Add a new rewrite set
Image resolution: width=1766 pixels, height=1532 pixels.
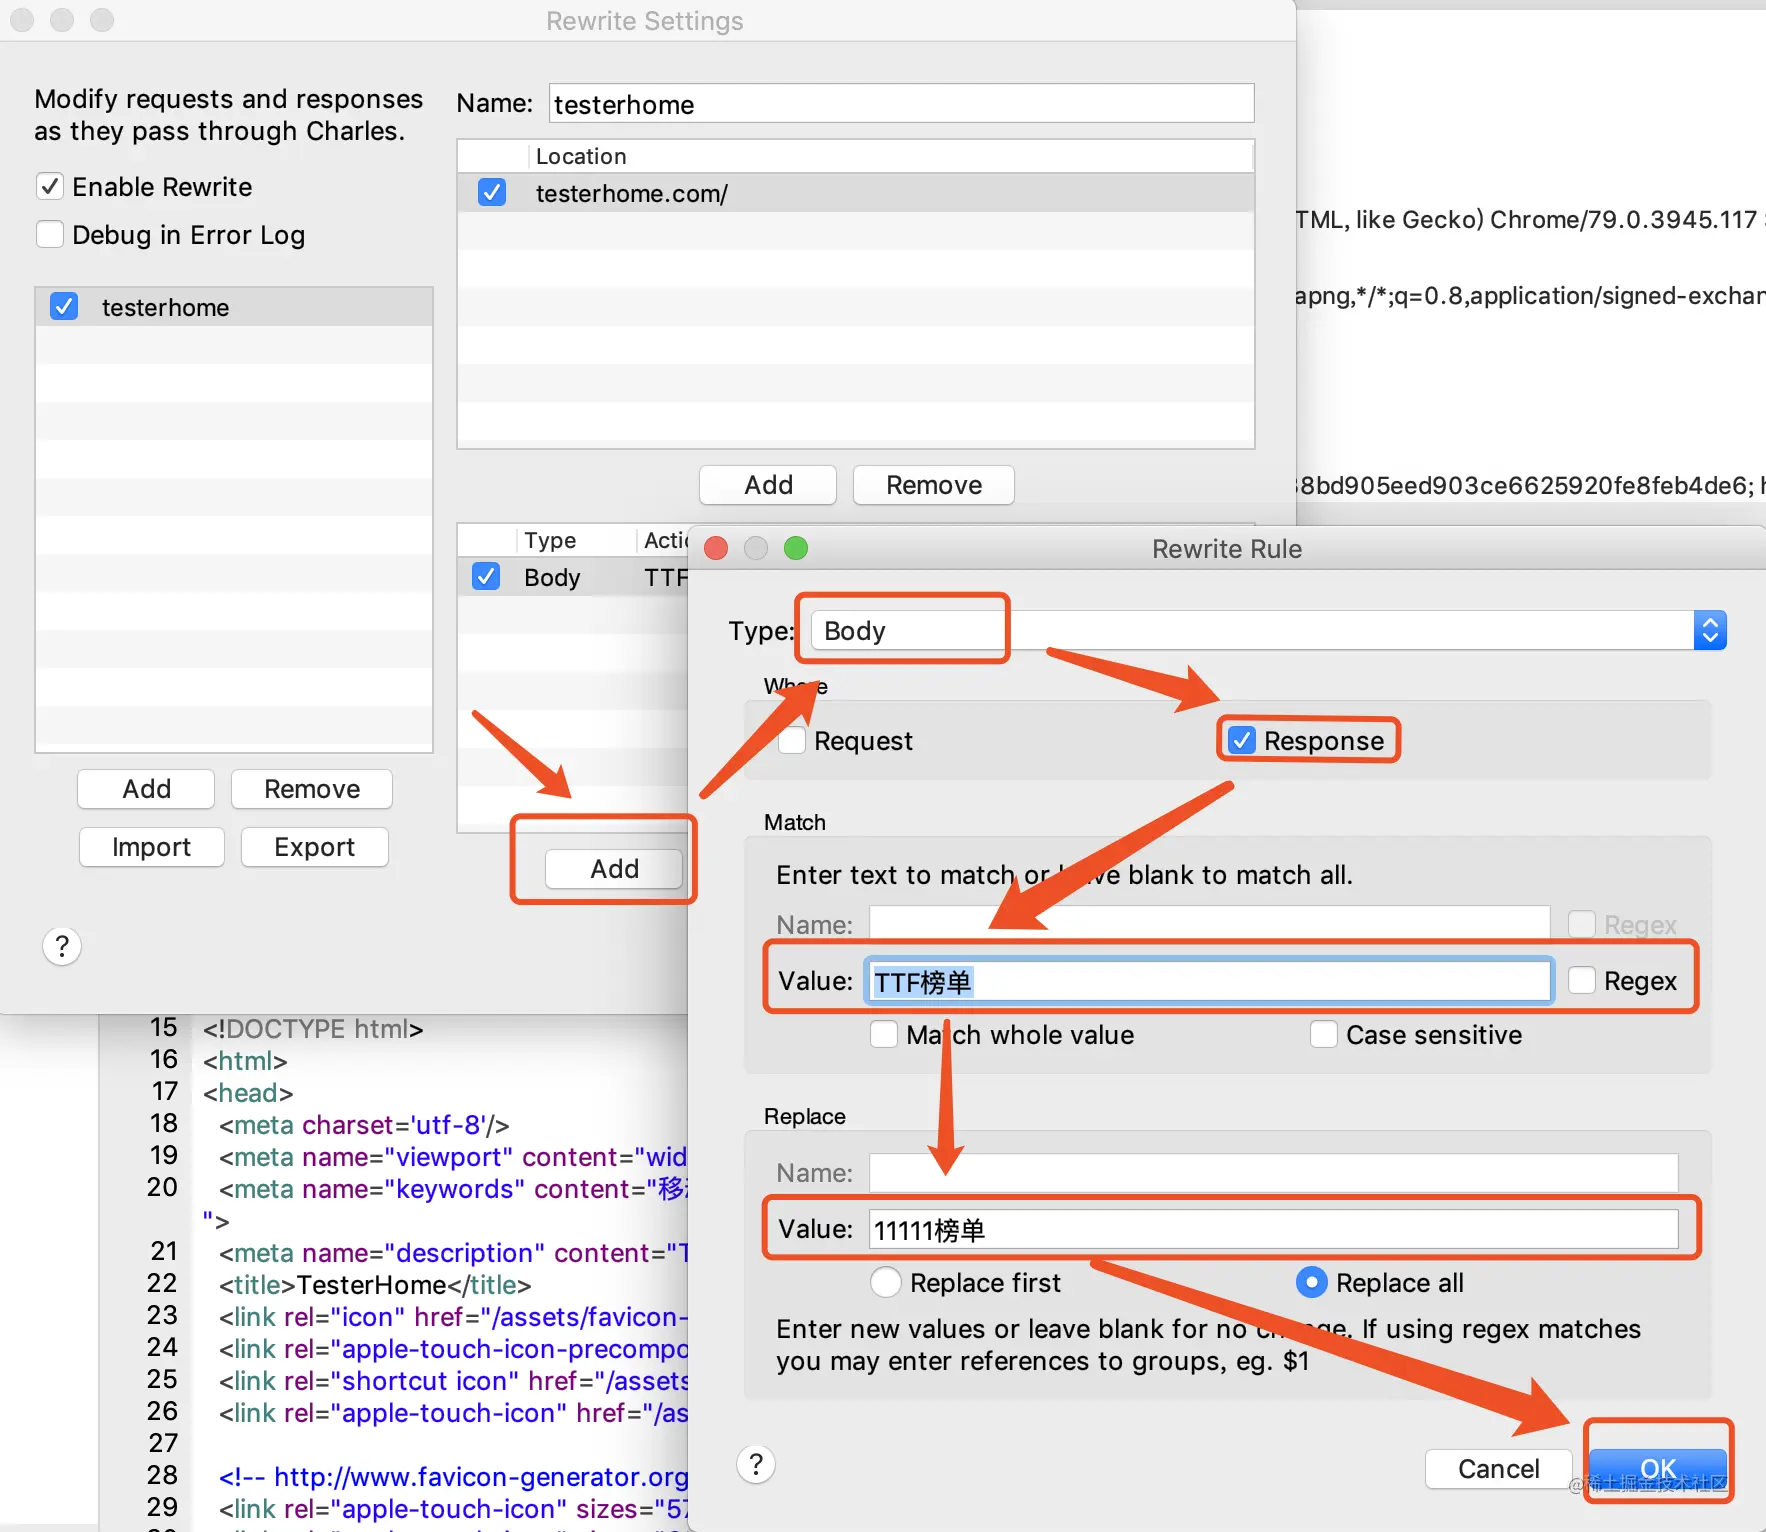click(146, 789)
